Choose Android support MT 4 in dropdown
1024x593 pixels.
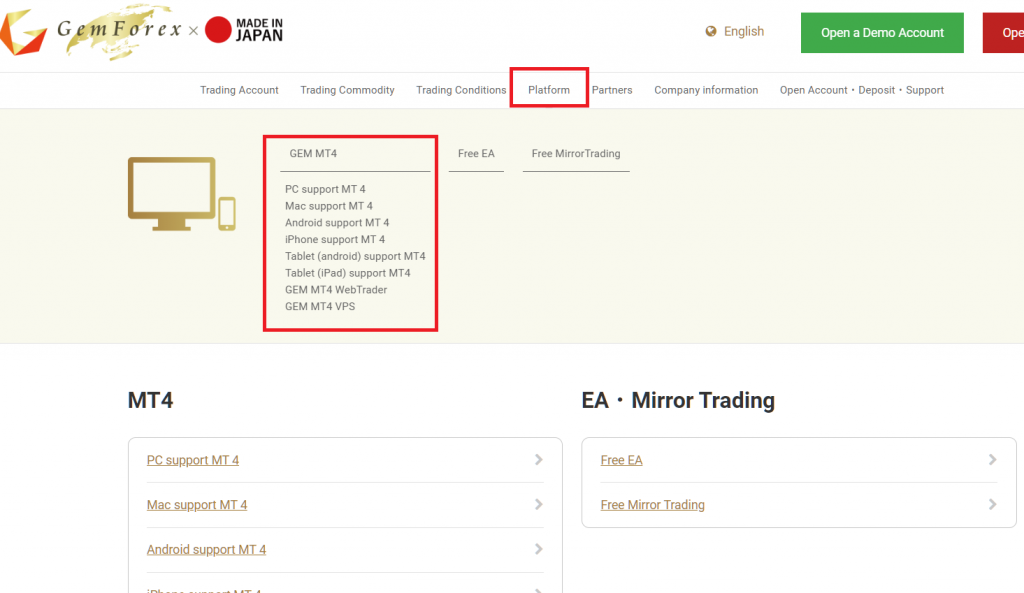click(337, 223)
